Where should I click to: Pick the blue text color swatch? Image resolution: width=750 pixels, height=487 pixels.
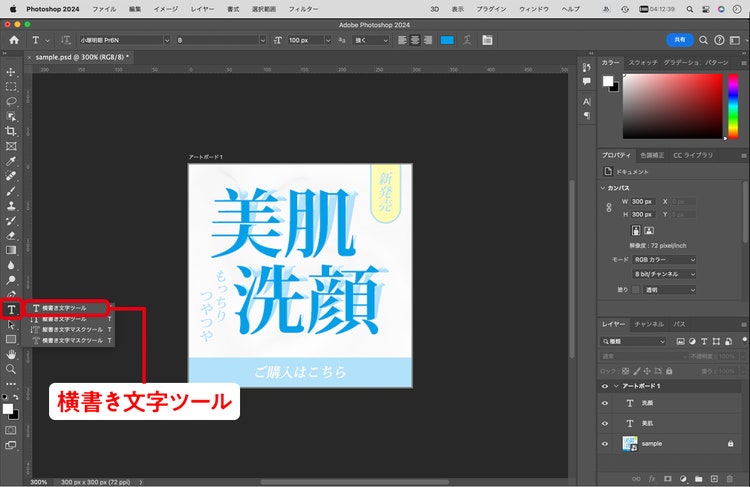[x=447, y=40]
